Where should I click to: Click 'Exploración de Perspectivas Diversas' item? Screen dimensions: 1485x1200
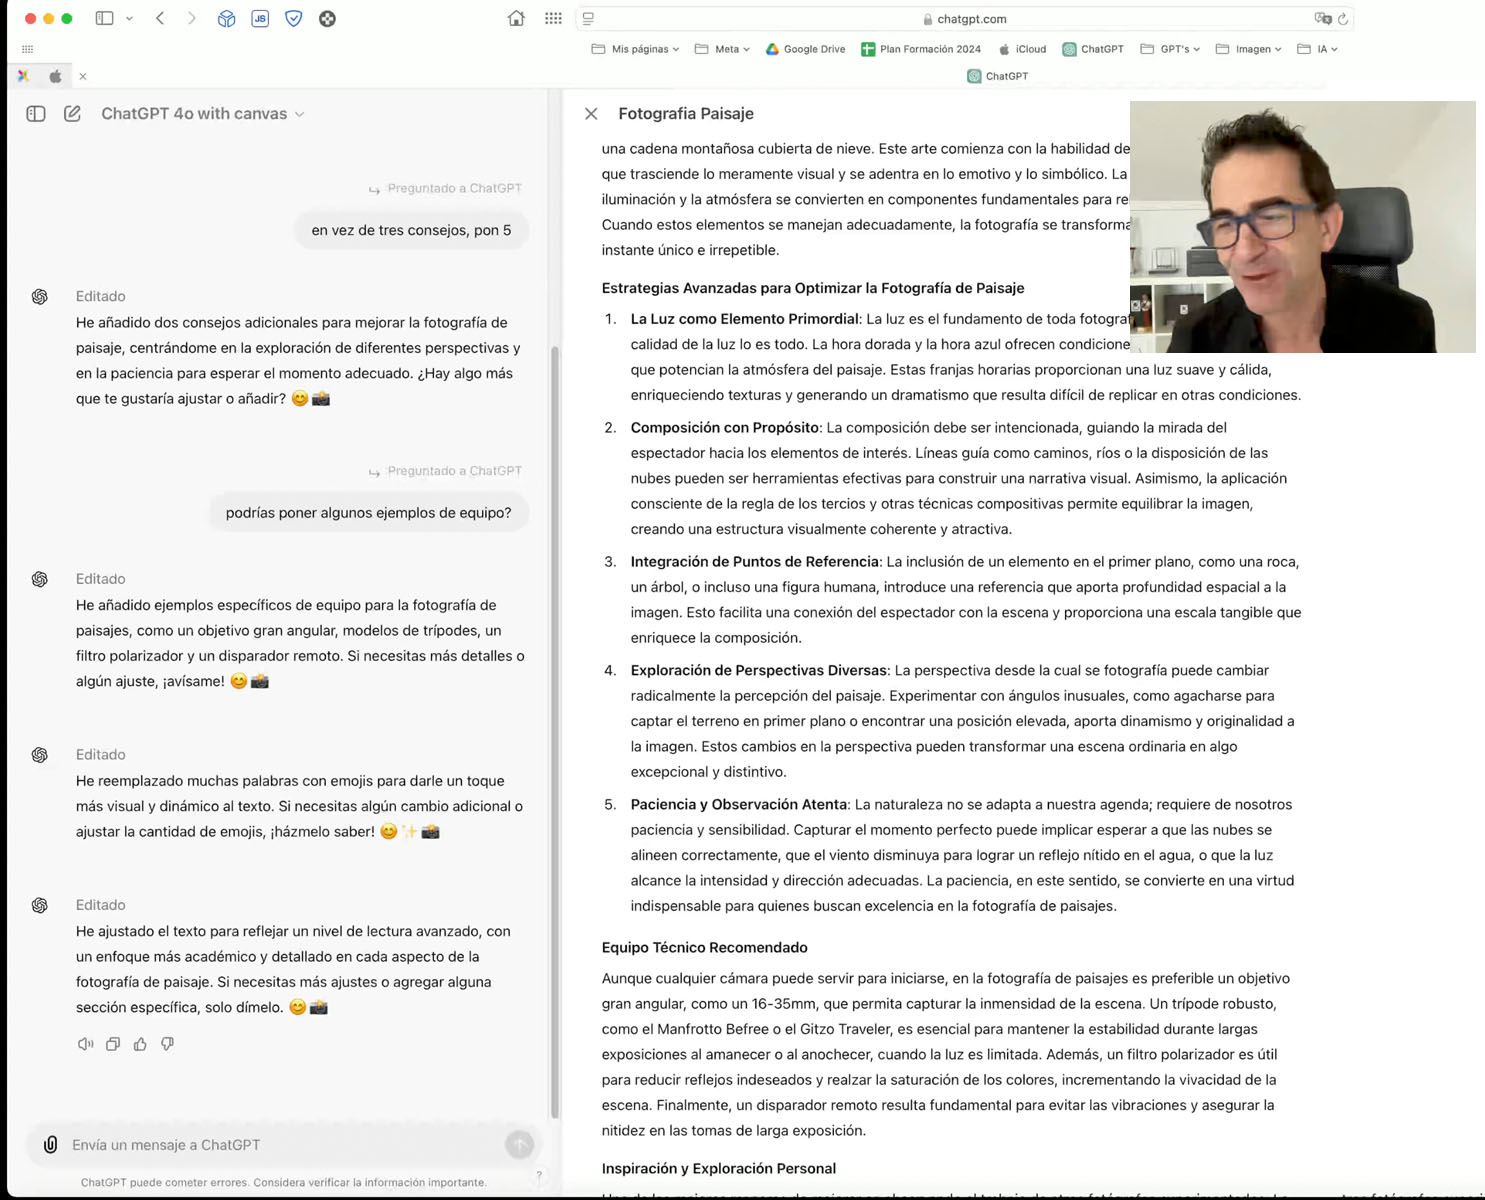coord(759,671)
